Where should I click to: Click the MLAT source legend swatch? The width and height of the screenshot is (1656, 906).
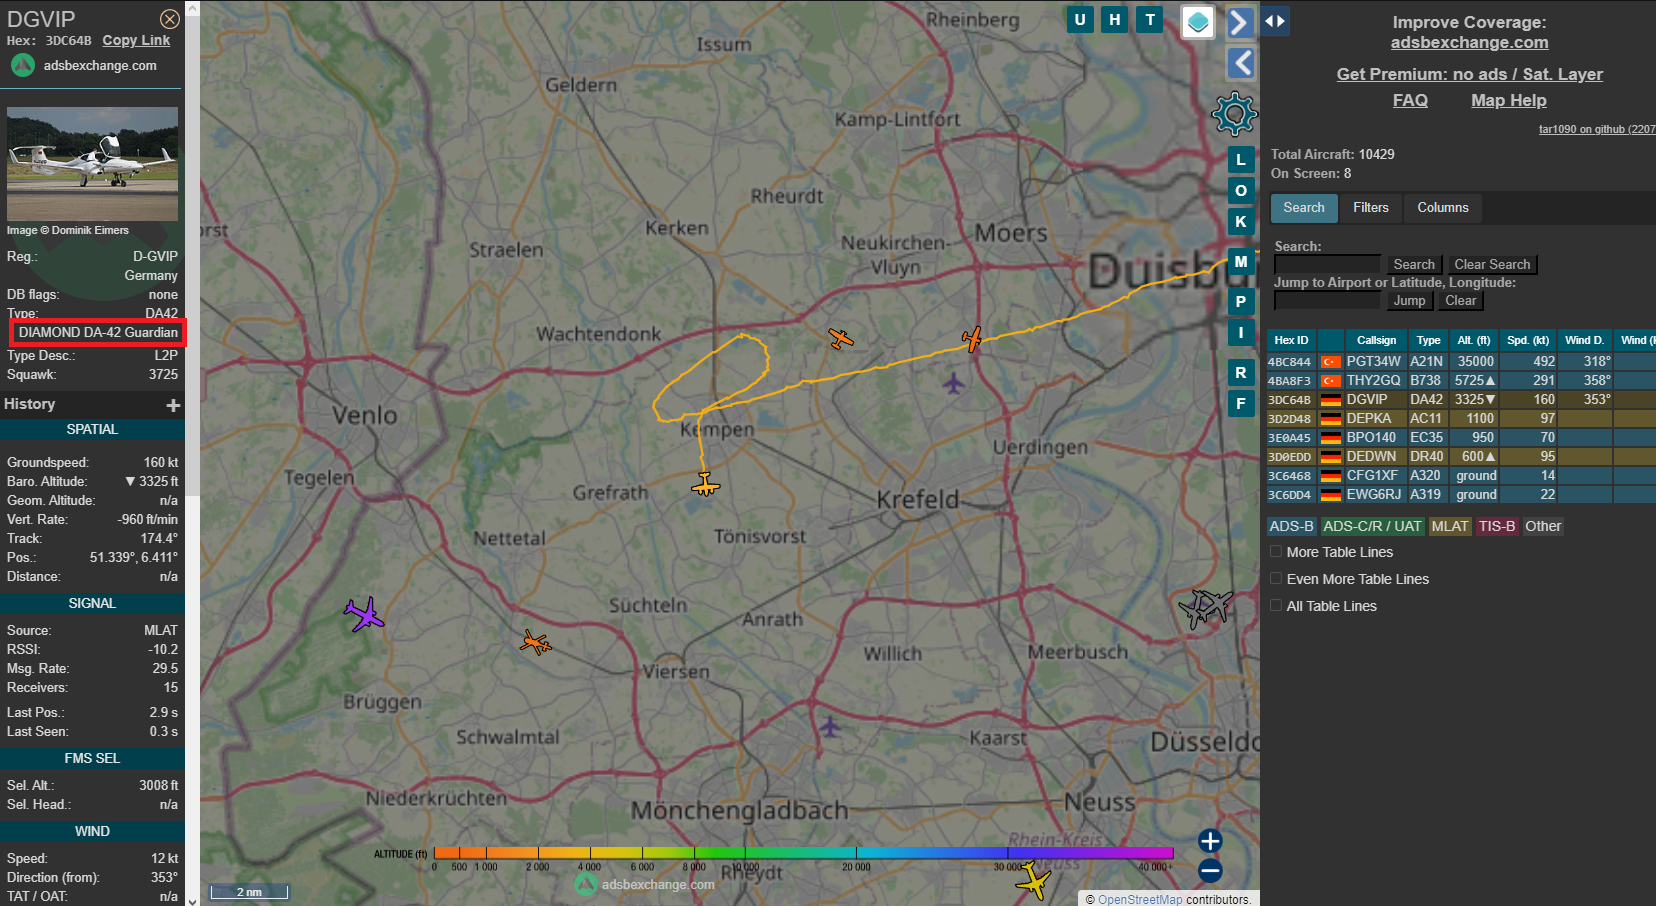(x=1450, y=526)
